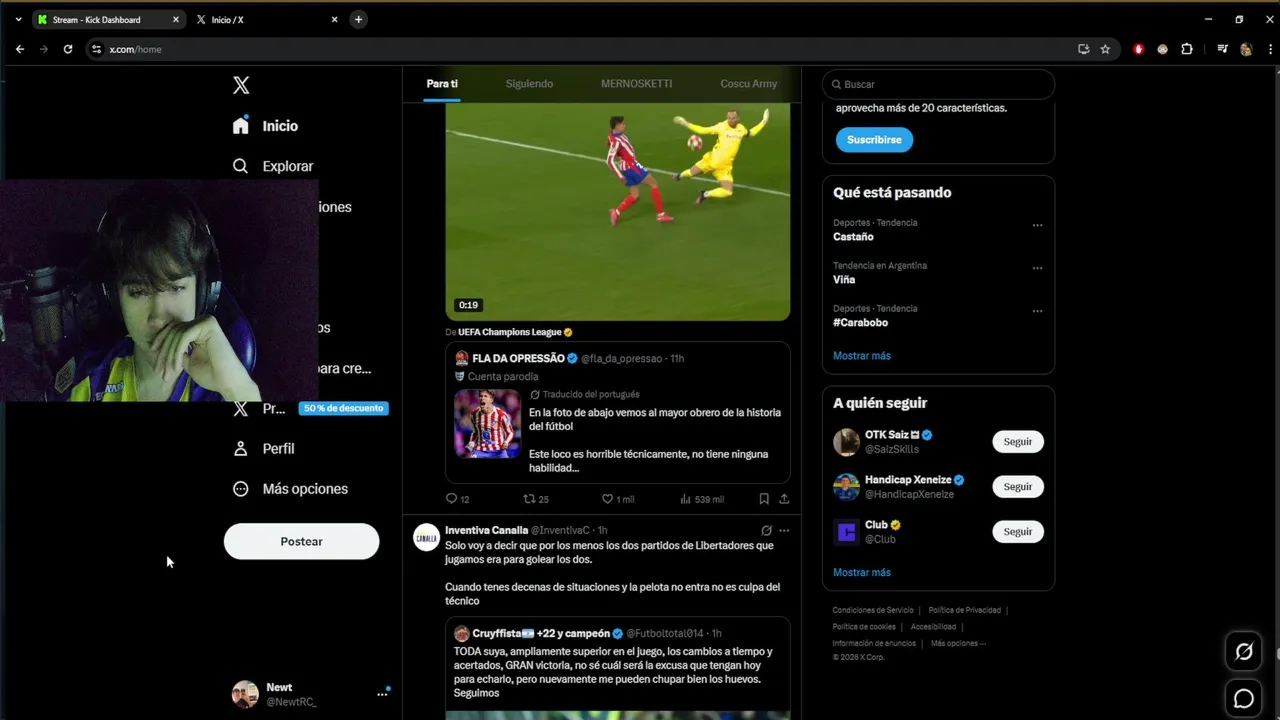
Task: Click the 50 % de descuento badge
Action: point(343,408)
